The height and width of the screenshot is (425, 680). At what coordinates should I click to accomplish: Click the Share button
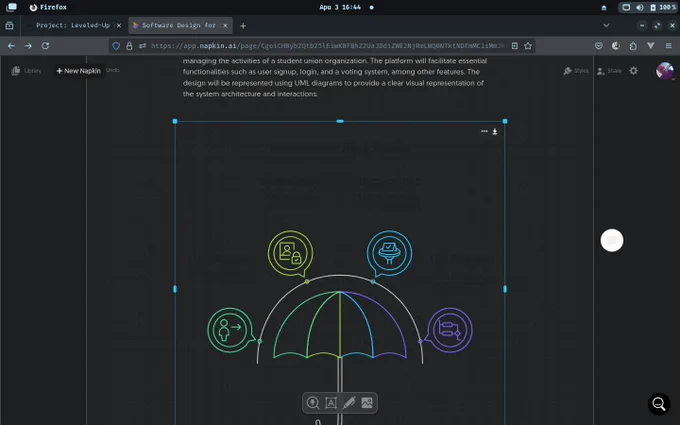[609, 71]
